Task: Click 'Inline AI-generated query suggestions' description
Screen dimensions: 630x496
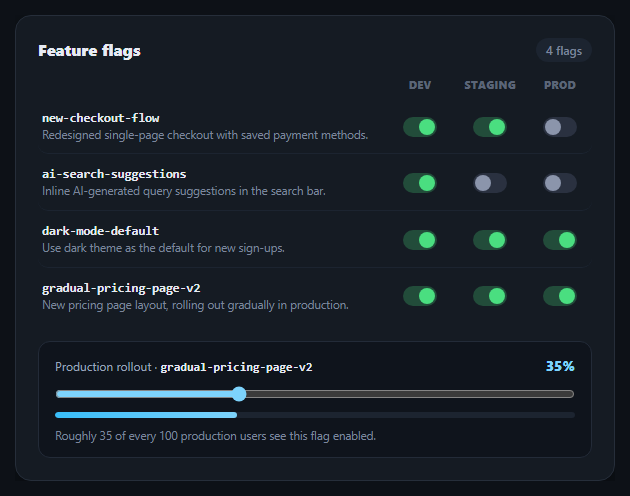Action: pos(184,191)
